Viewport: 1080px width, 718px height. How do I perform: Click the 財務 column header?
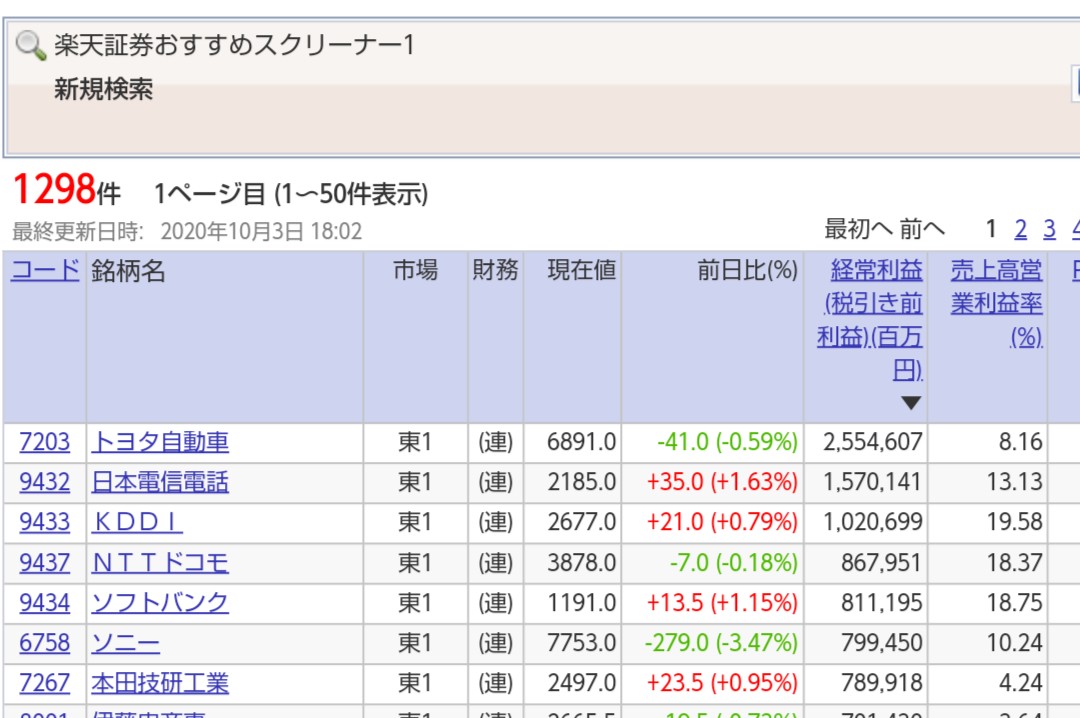coord(495,270)
